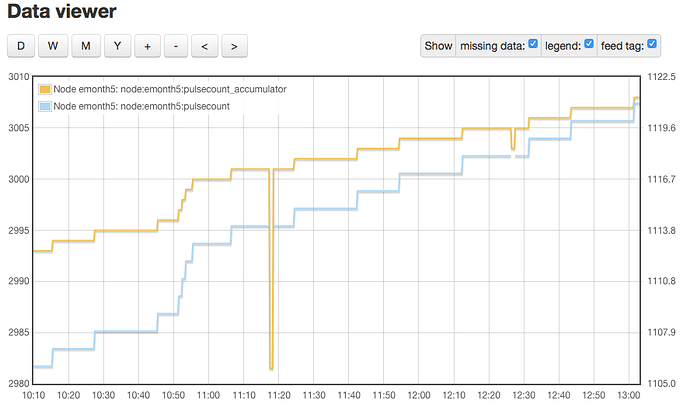Viewport: 690px width, 414px height.
Task: Click x-axis label 12:30
Action: click(524, 395)
